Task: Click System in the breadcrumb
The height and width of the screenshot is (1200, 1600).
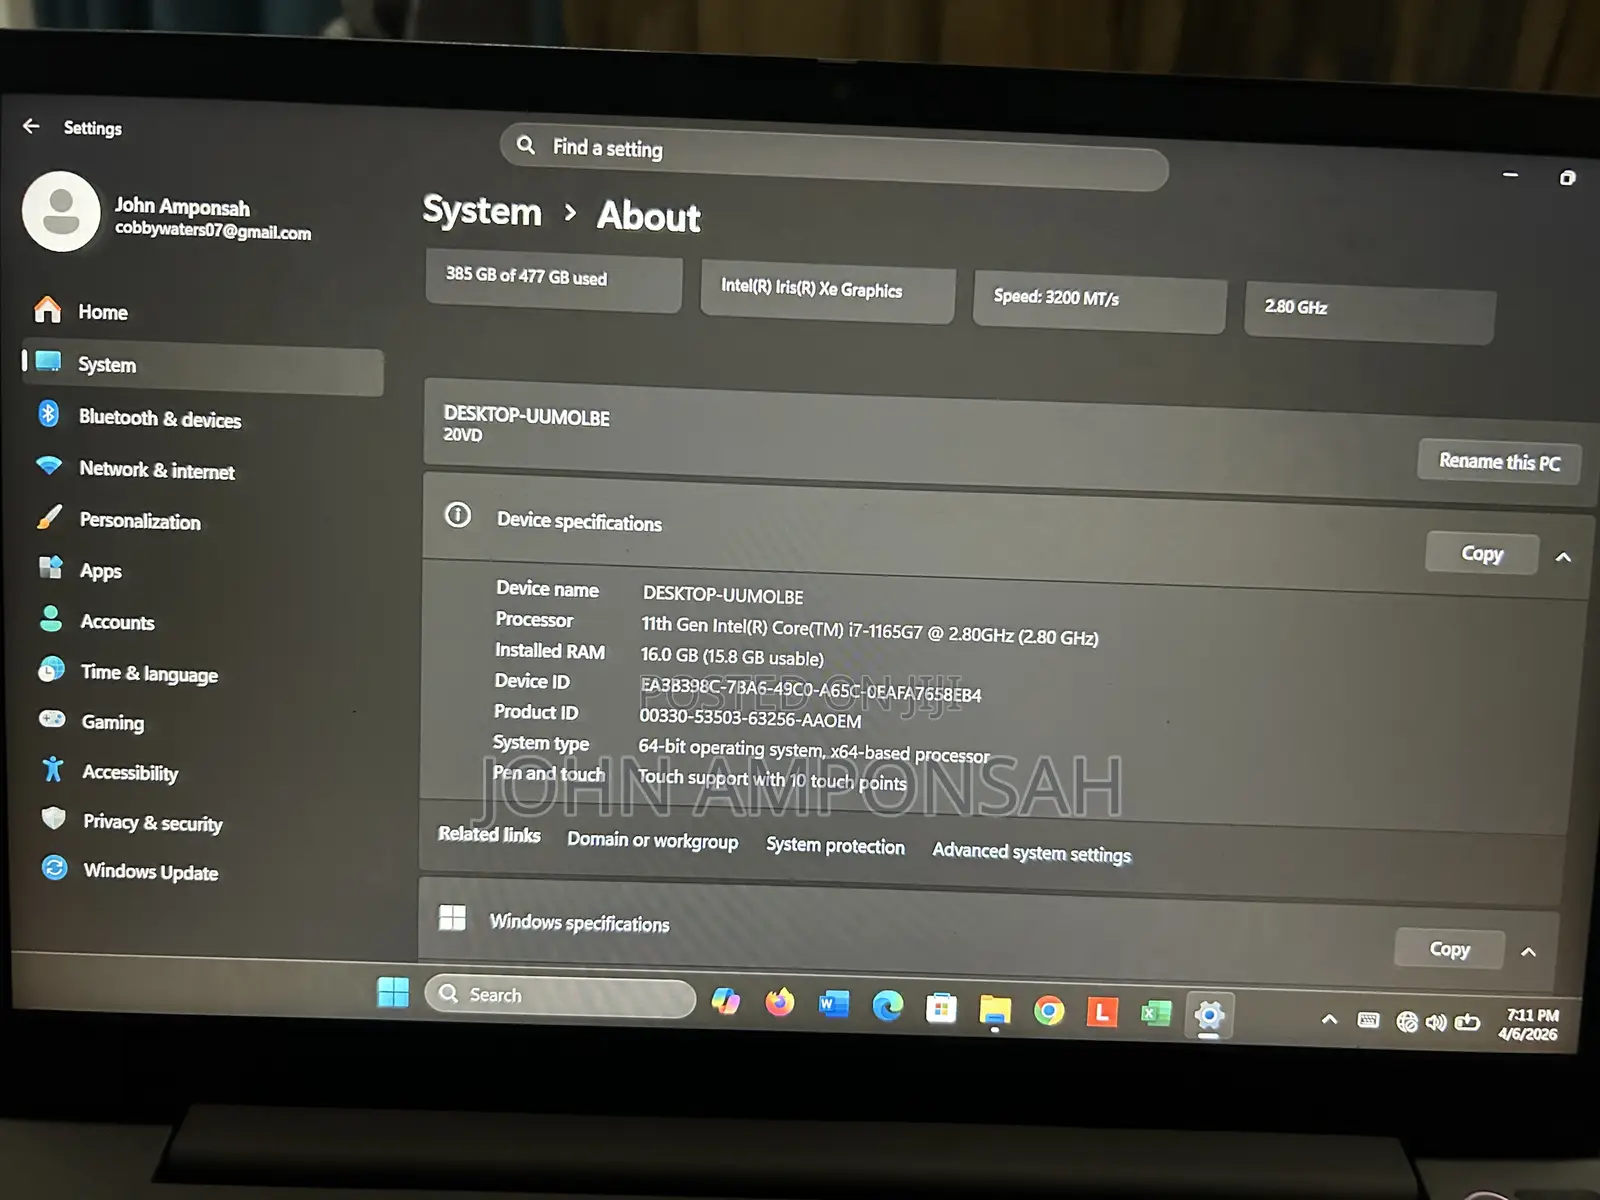Action: [482, 211]
